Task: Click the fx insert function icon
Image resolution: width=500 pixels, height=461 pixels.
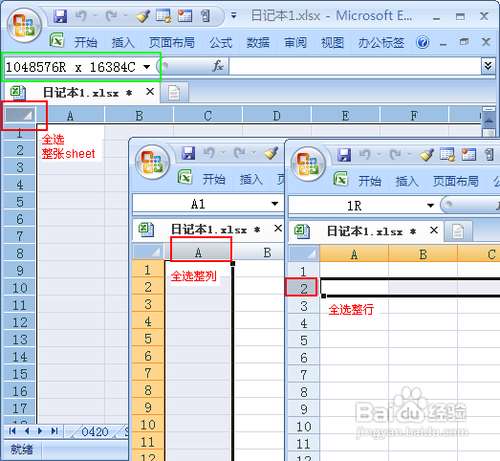Action: 218,66
